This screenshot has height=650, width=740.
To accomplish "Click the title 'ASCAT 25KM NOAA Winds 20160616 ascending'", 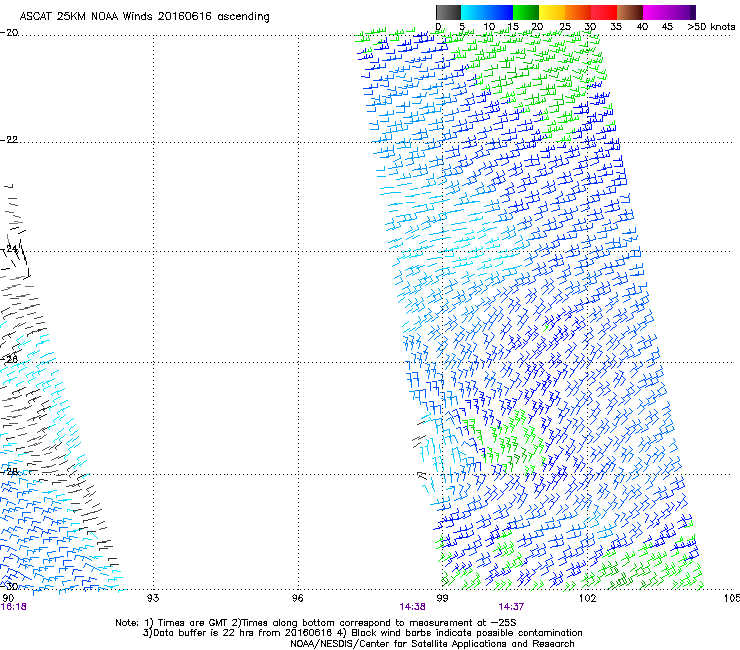I will [144, 17].
